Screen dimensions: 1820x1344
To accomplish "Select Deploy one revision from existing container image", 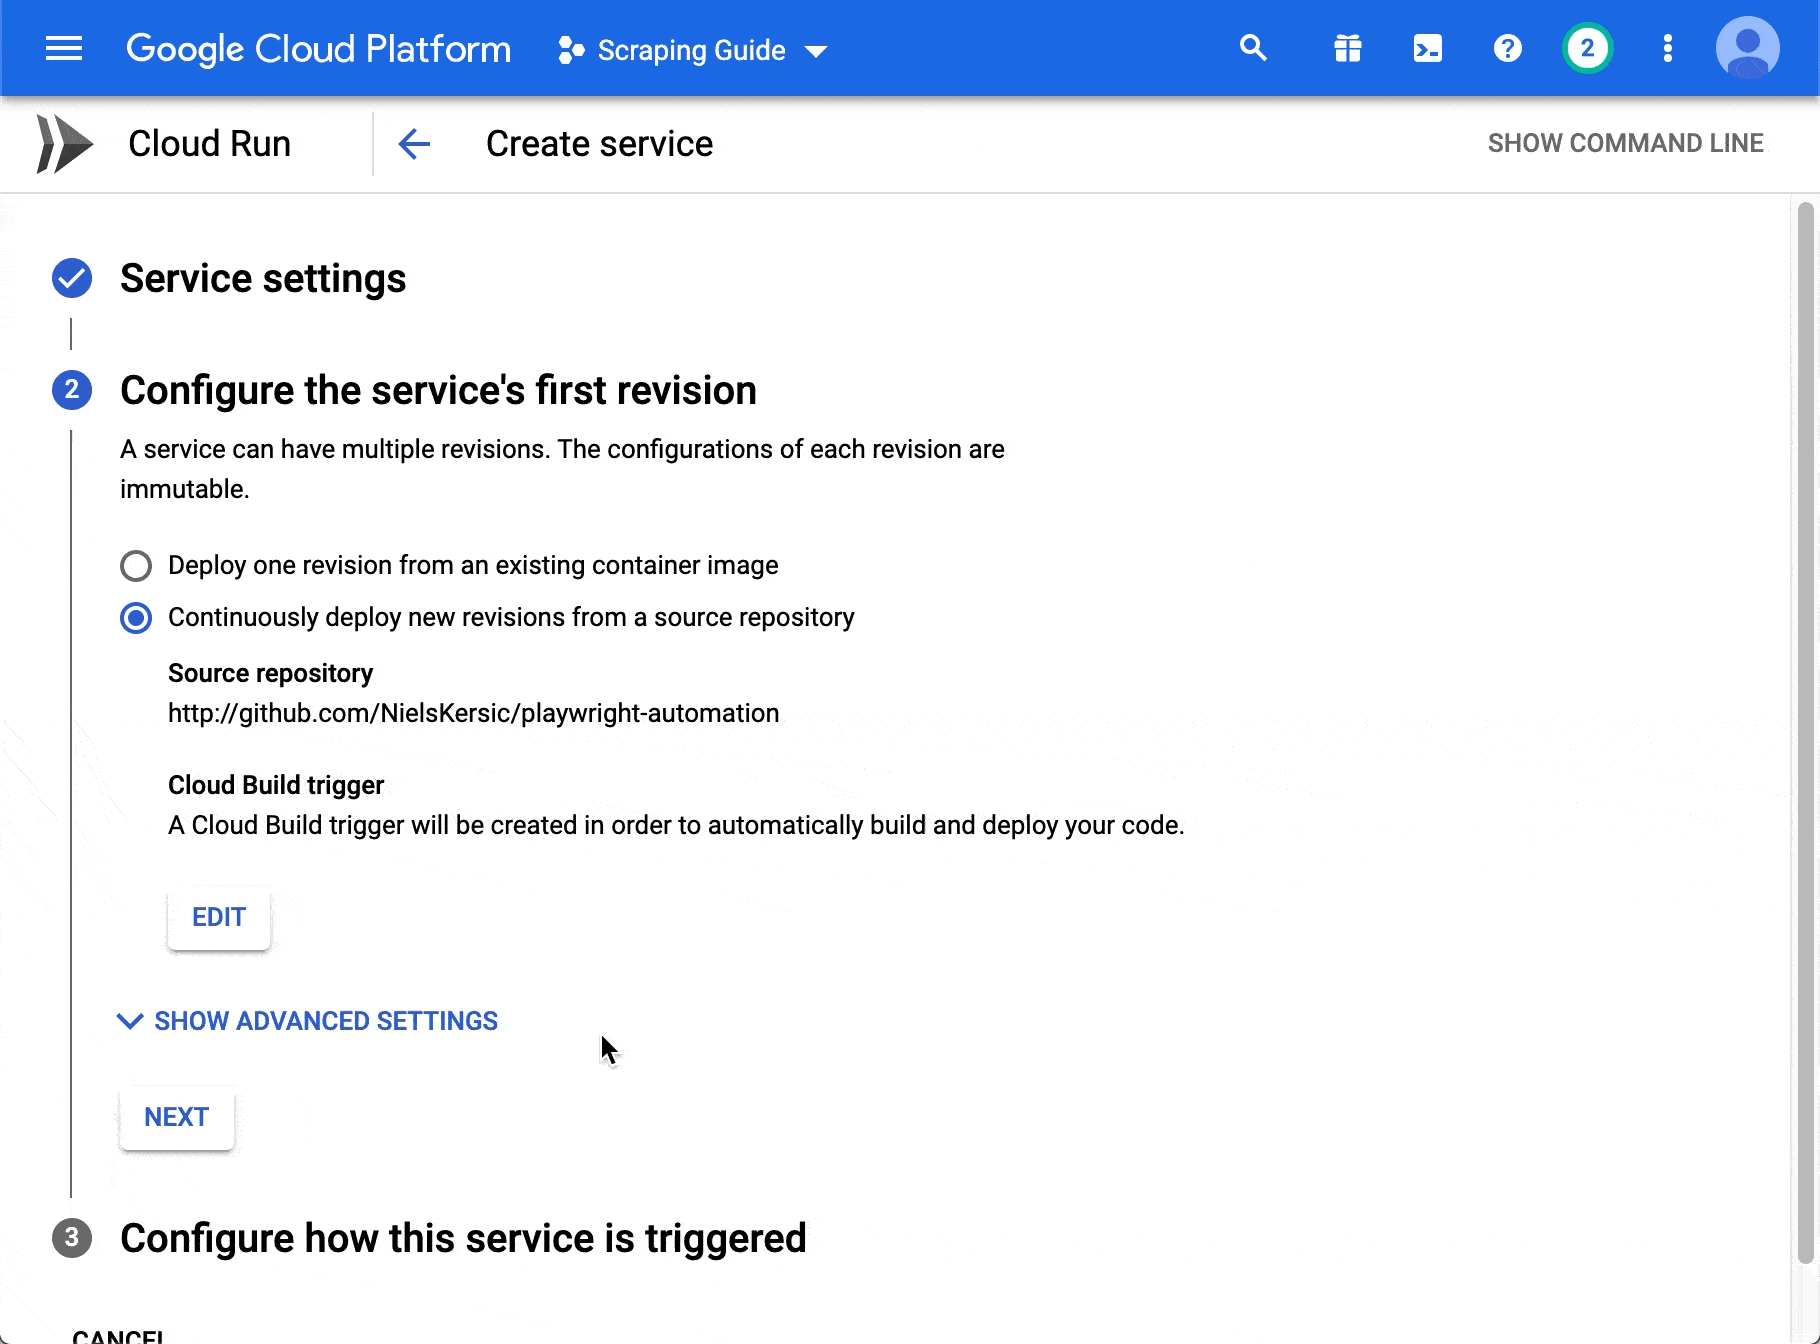I will [x=136, y=566].
